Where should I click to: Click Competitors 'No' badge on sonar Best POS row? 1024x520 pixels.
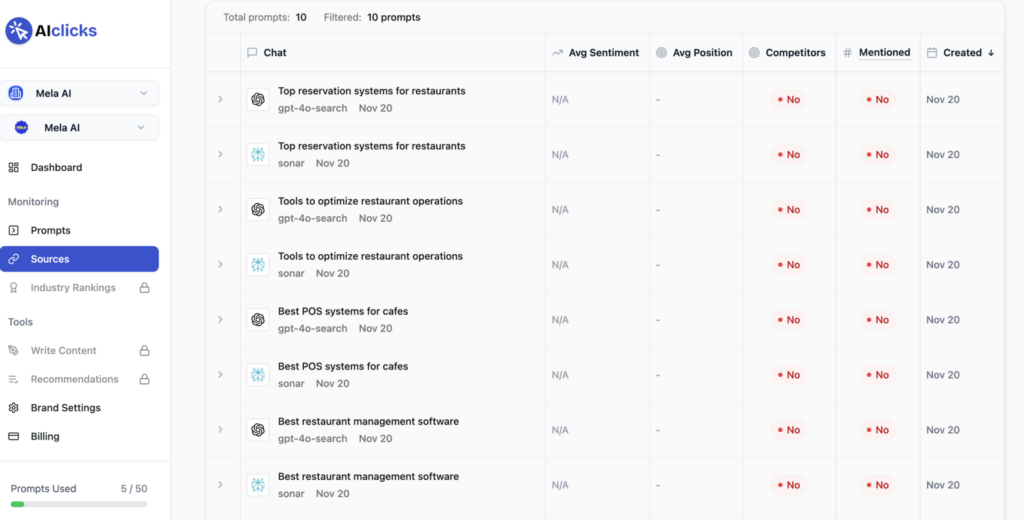coord(789,374)
